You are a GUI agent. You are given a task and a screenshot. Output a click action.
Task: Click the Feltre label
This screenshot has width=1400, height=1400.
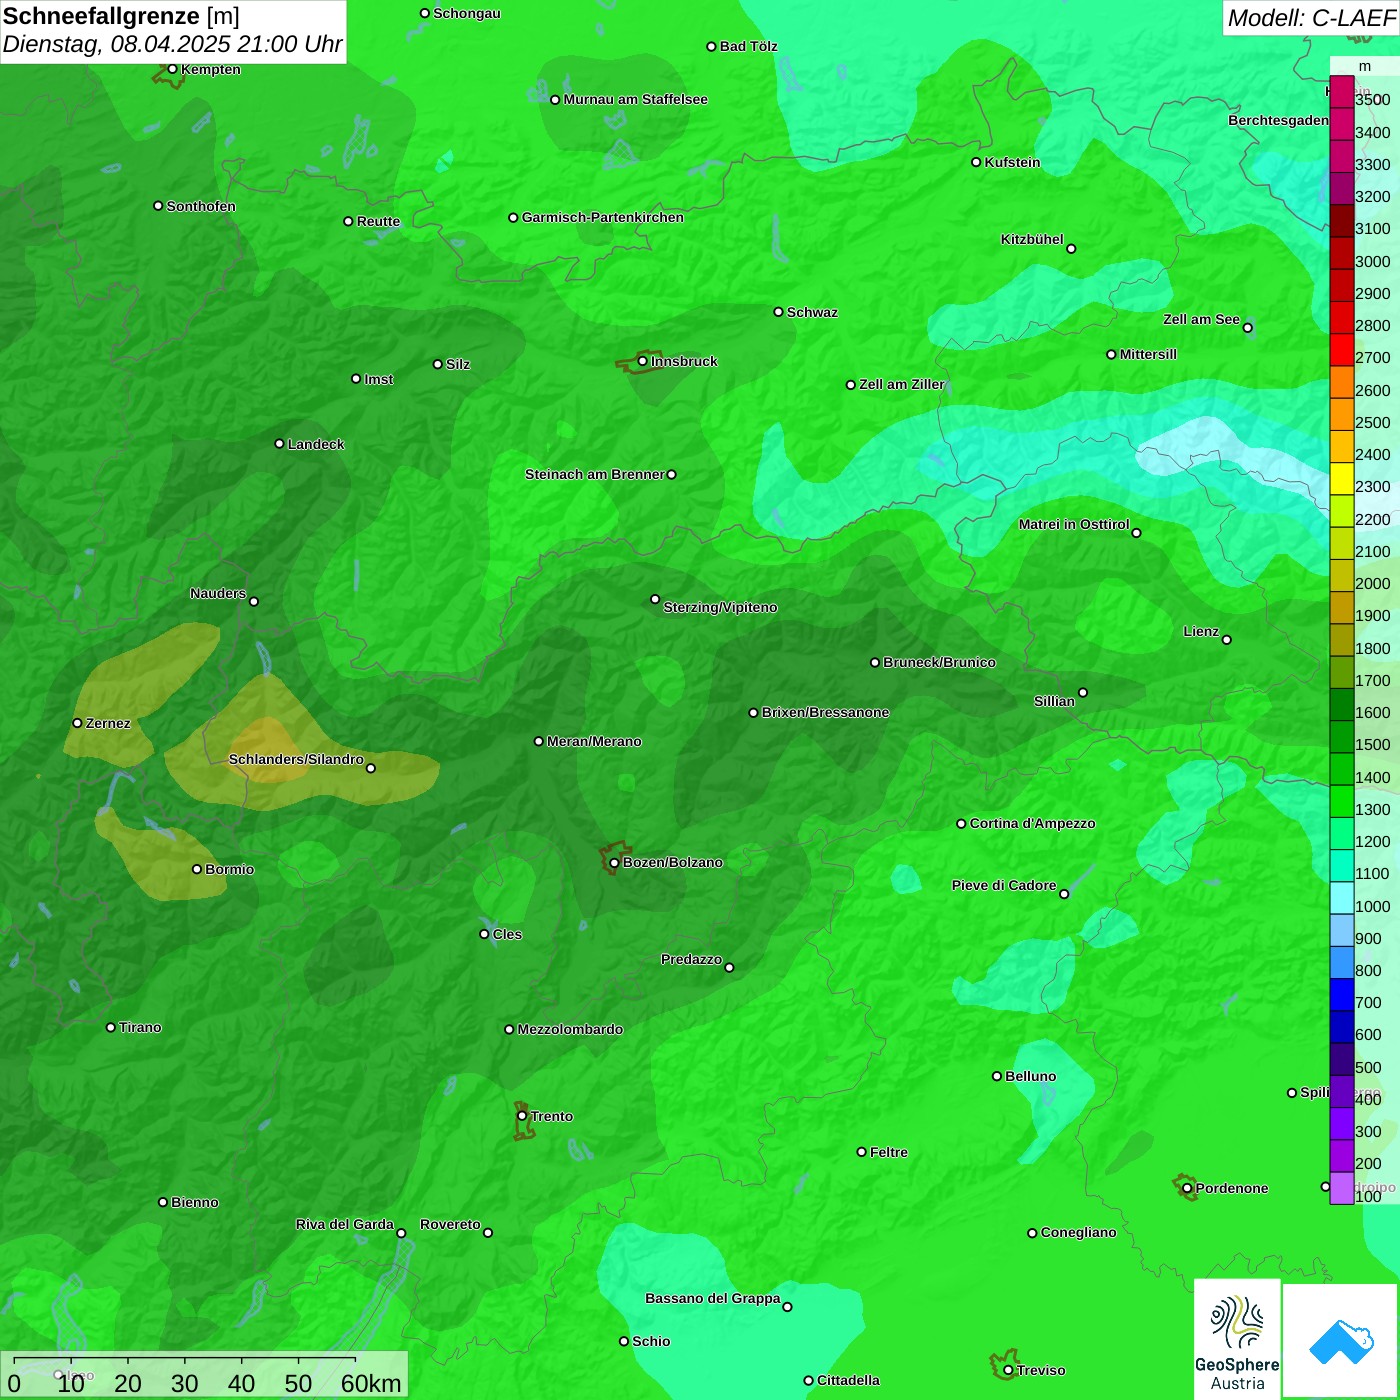[889, 1152]
